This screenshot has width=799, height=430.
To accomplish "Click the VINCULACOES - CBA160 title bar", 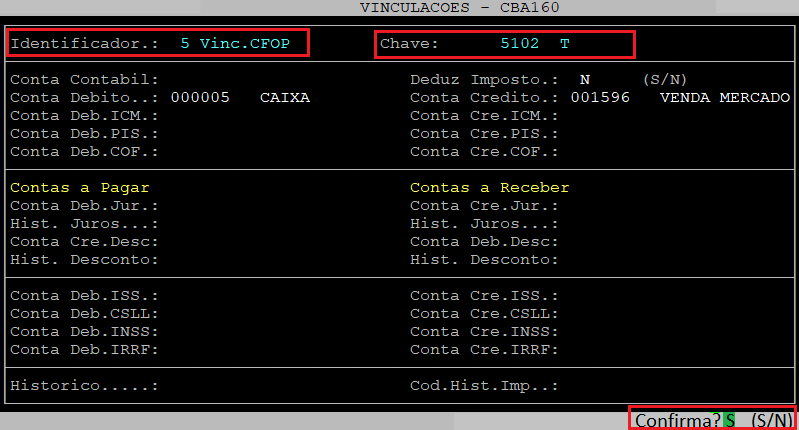I will point(459,8).
